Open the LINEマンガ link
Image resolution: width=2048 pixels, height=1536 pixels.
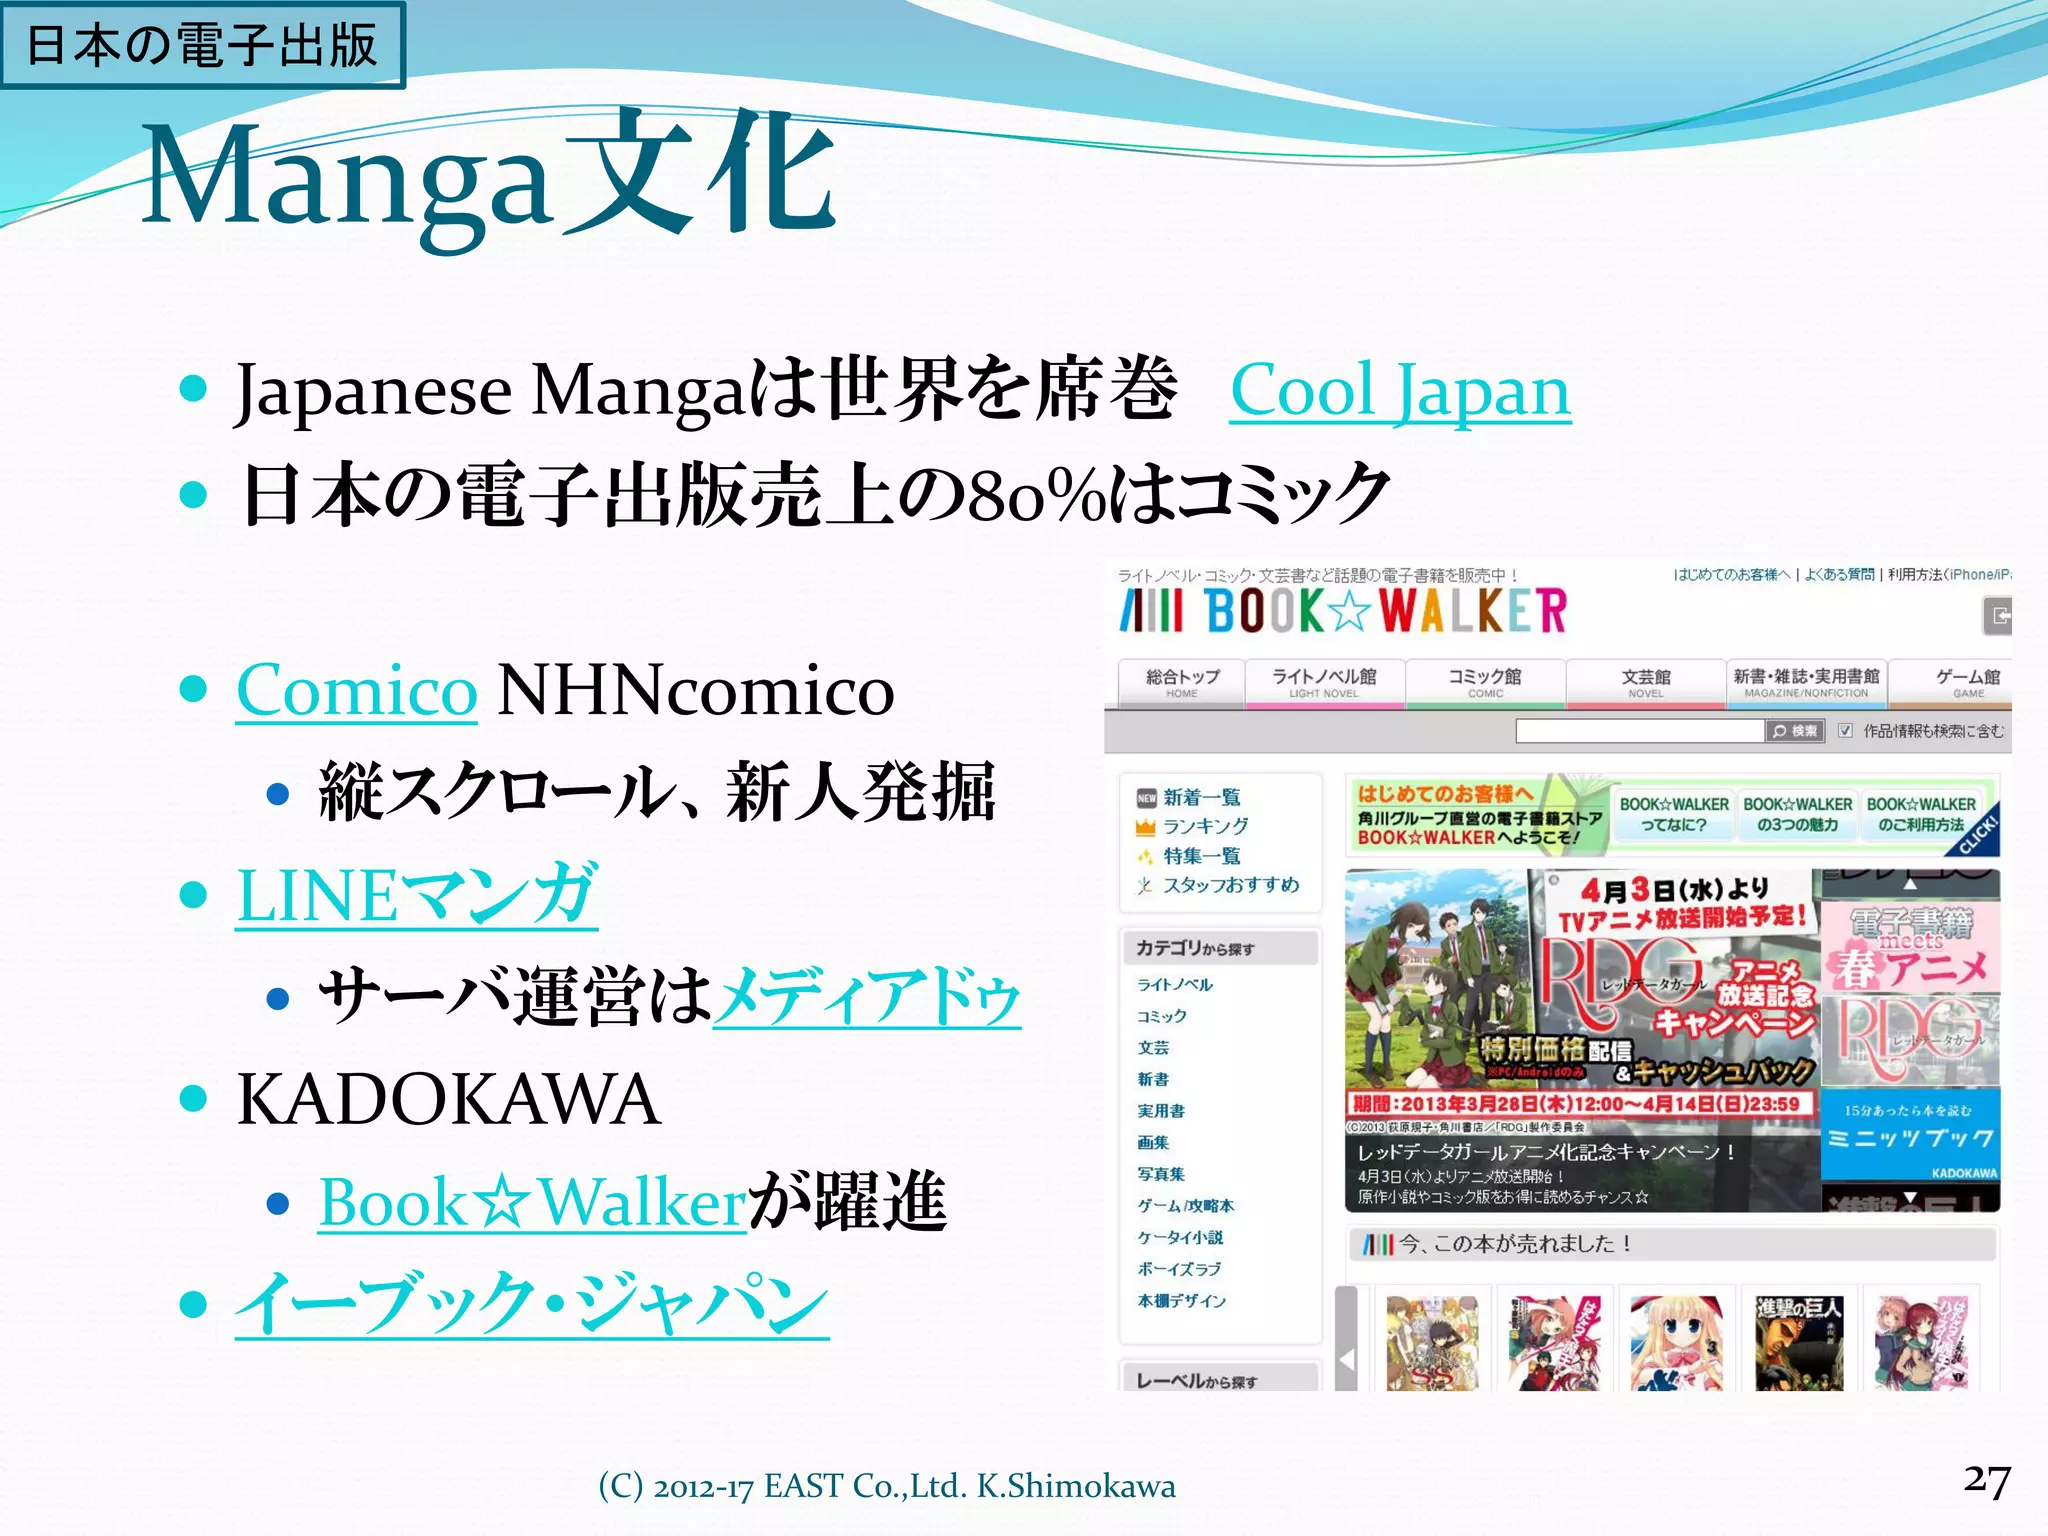[x=417, y=894]
